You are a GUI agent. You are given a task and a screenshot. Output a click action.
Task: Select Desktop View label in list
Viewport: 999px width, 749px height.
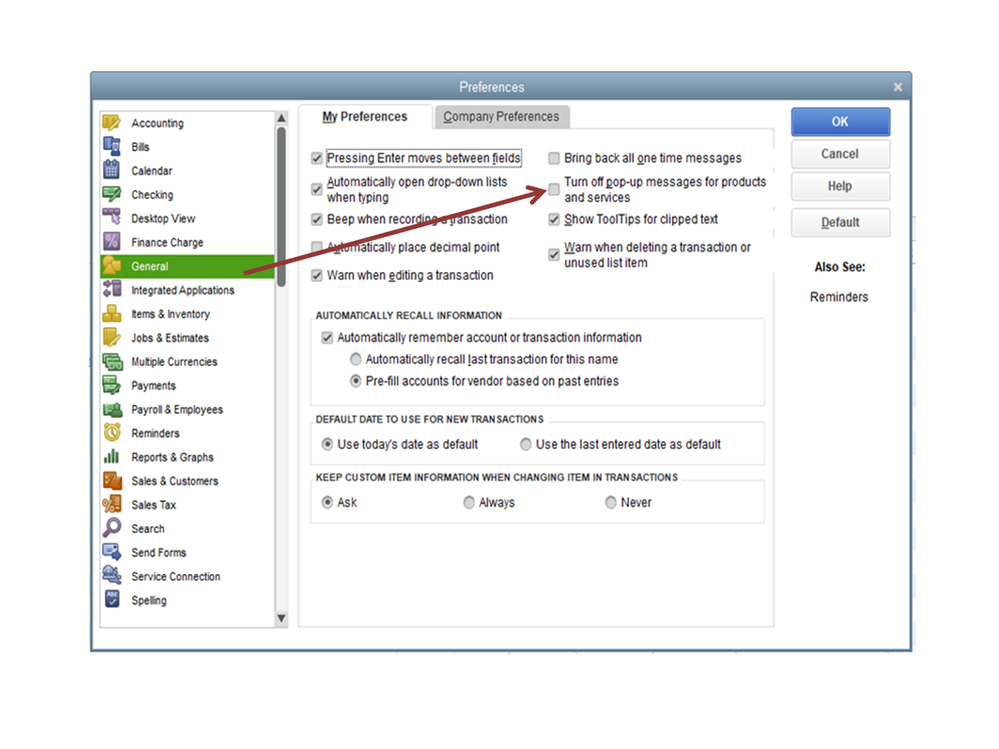pos(163,218)
